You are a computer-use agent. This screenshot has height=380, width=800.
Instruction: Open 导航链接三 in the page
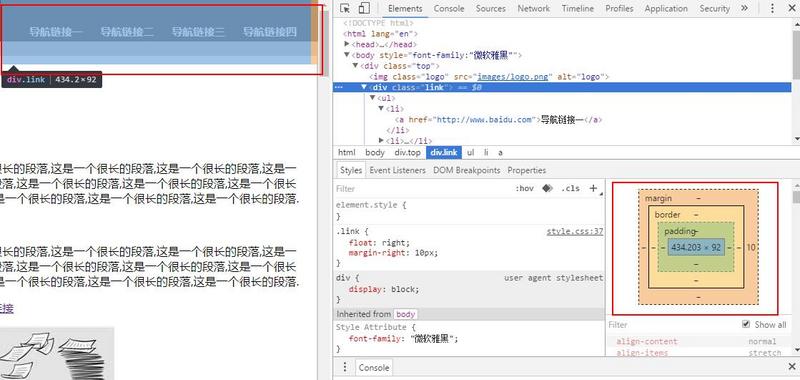(198, 32)
